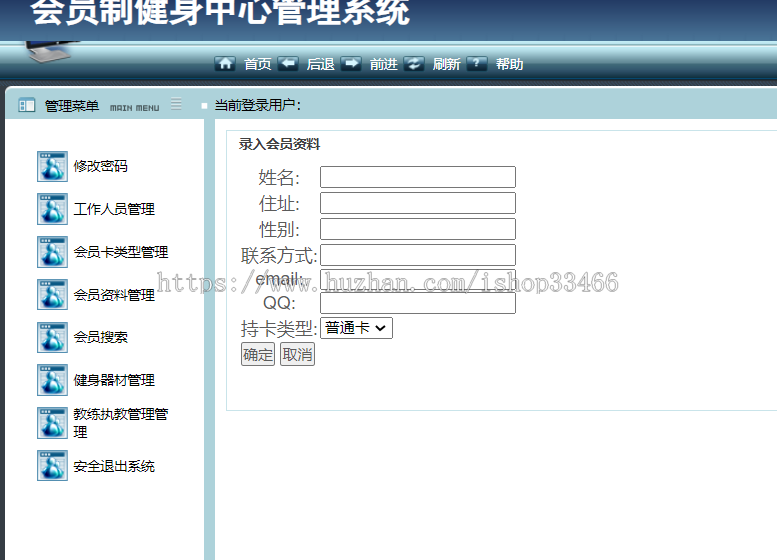Image resolution: width=777 pixels, height=560 pixels.
Task: Click the question mark icon beside 帮助
Action: pyautogui.click(x=477, y=63)
